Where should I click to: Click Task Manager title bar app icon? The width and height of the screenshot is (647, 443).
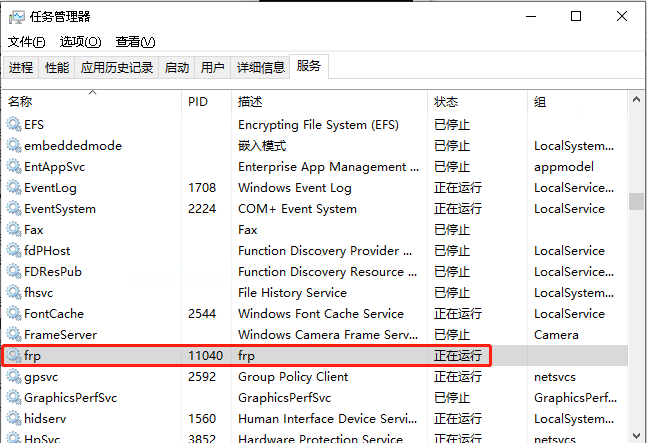tap(16, 17)
